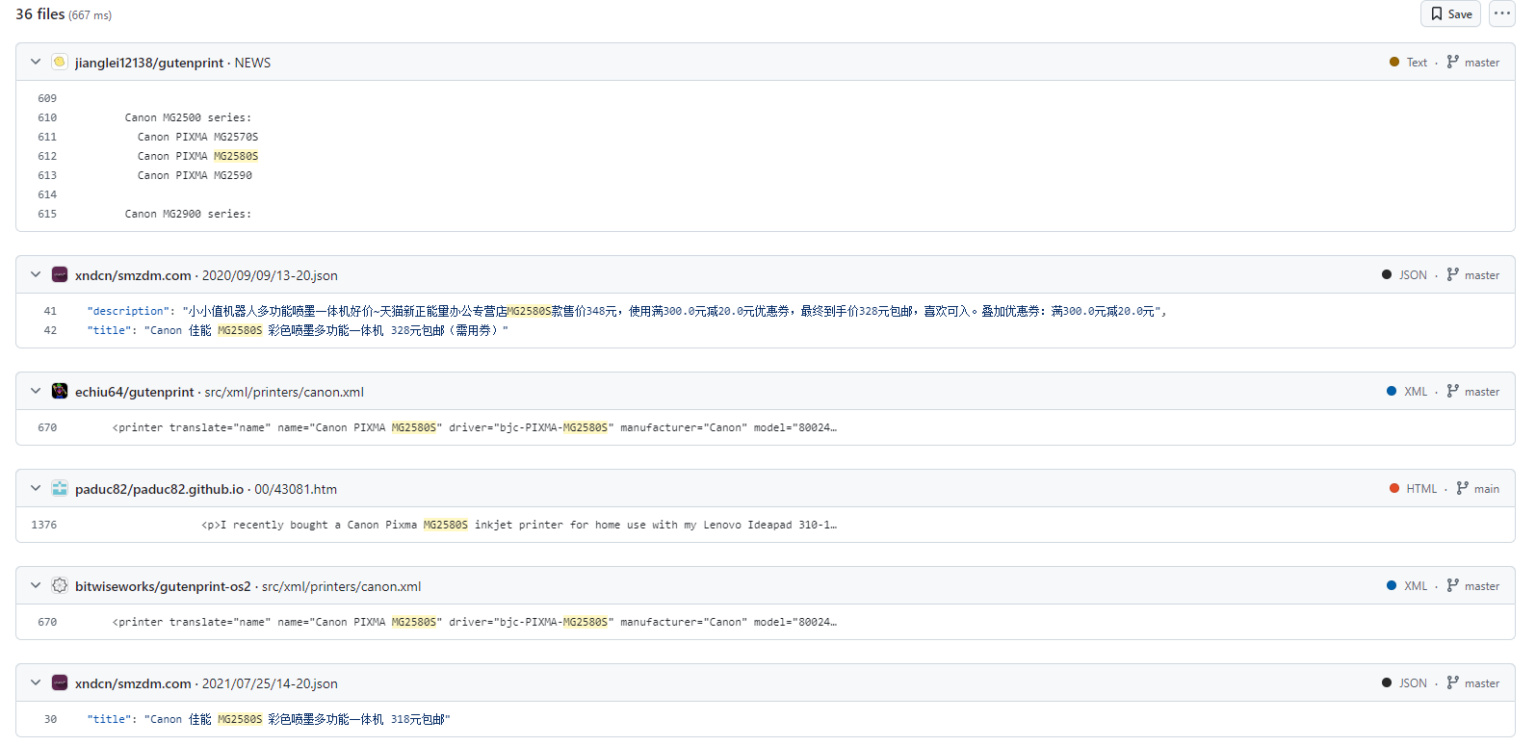
Task: Collapse the bitwiseworks/gutenprint-os2 result
Action: (x=35, y=586)
